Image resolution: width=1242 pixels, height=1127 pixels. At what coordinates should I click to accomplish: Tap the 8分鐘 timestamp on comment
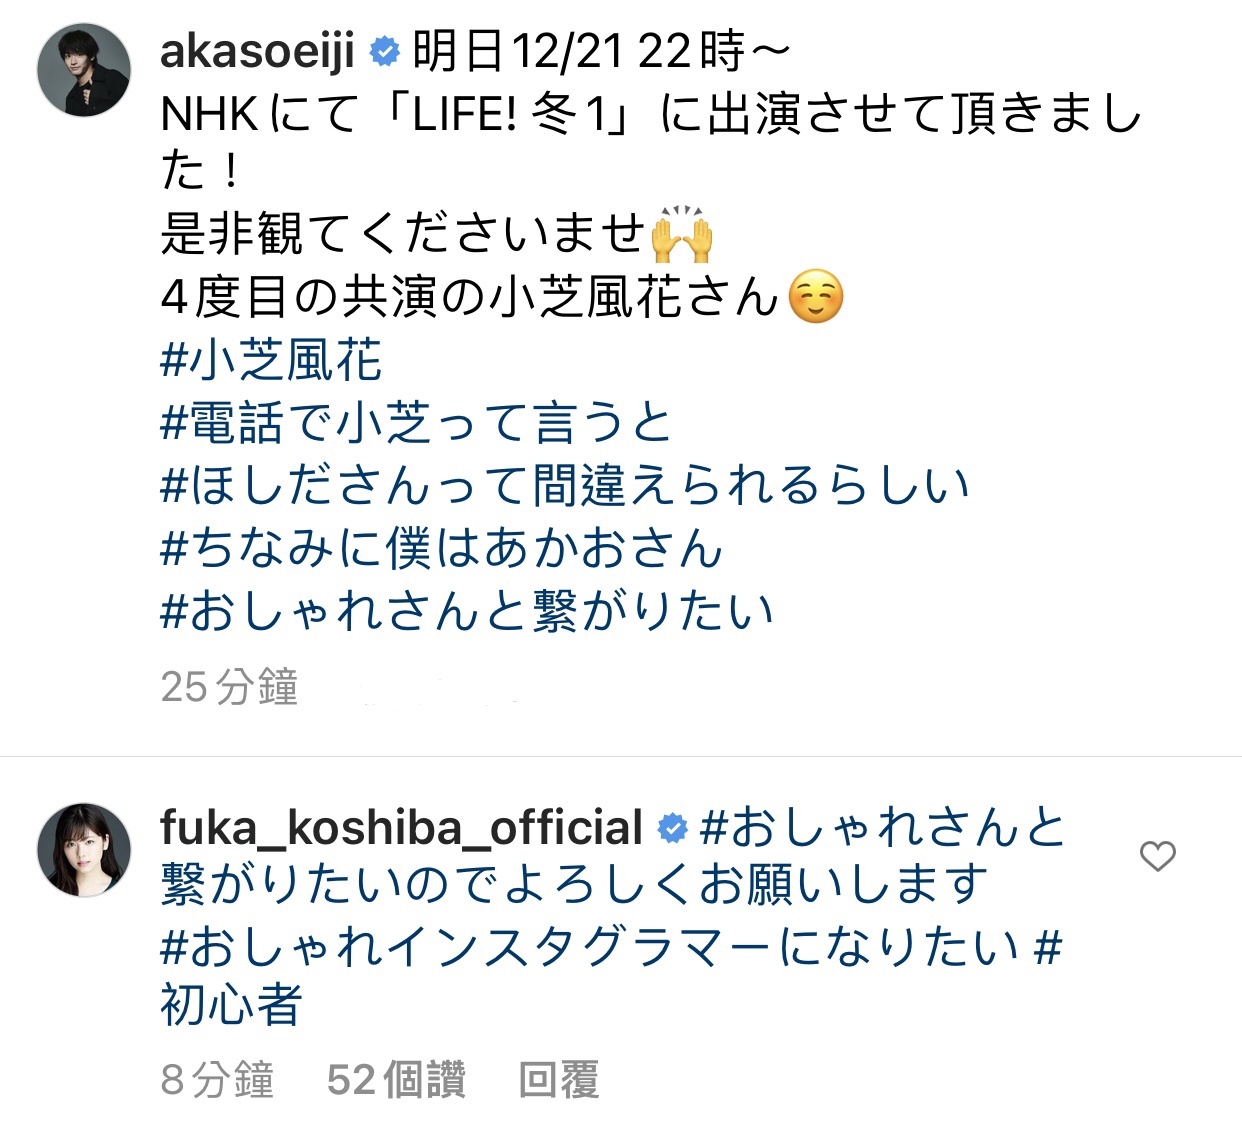217,1080
